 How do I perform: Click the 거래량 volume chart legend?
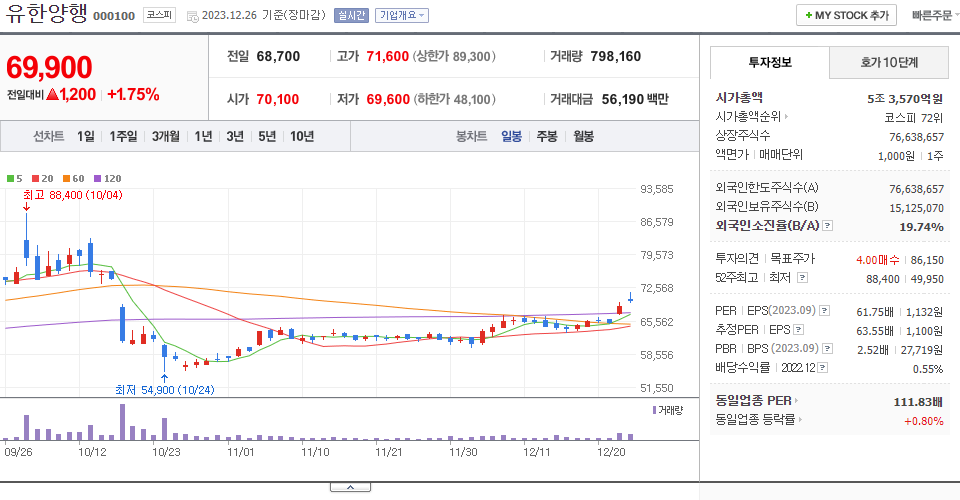(667, 410)
